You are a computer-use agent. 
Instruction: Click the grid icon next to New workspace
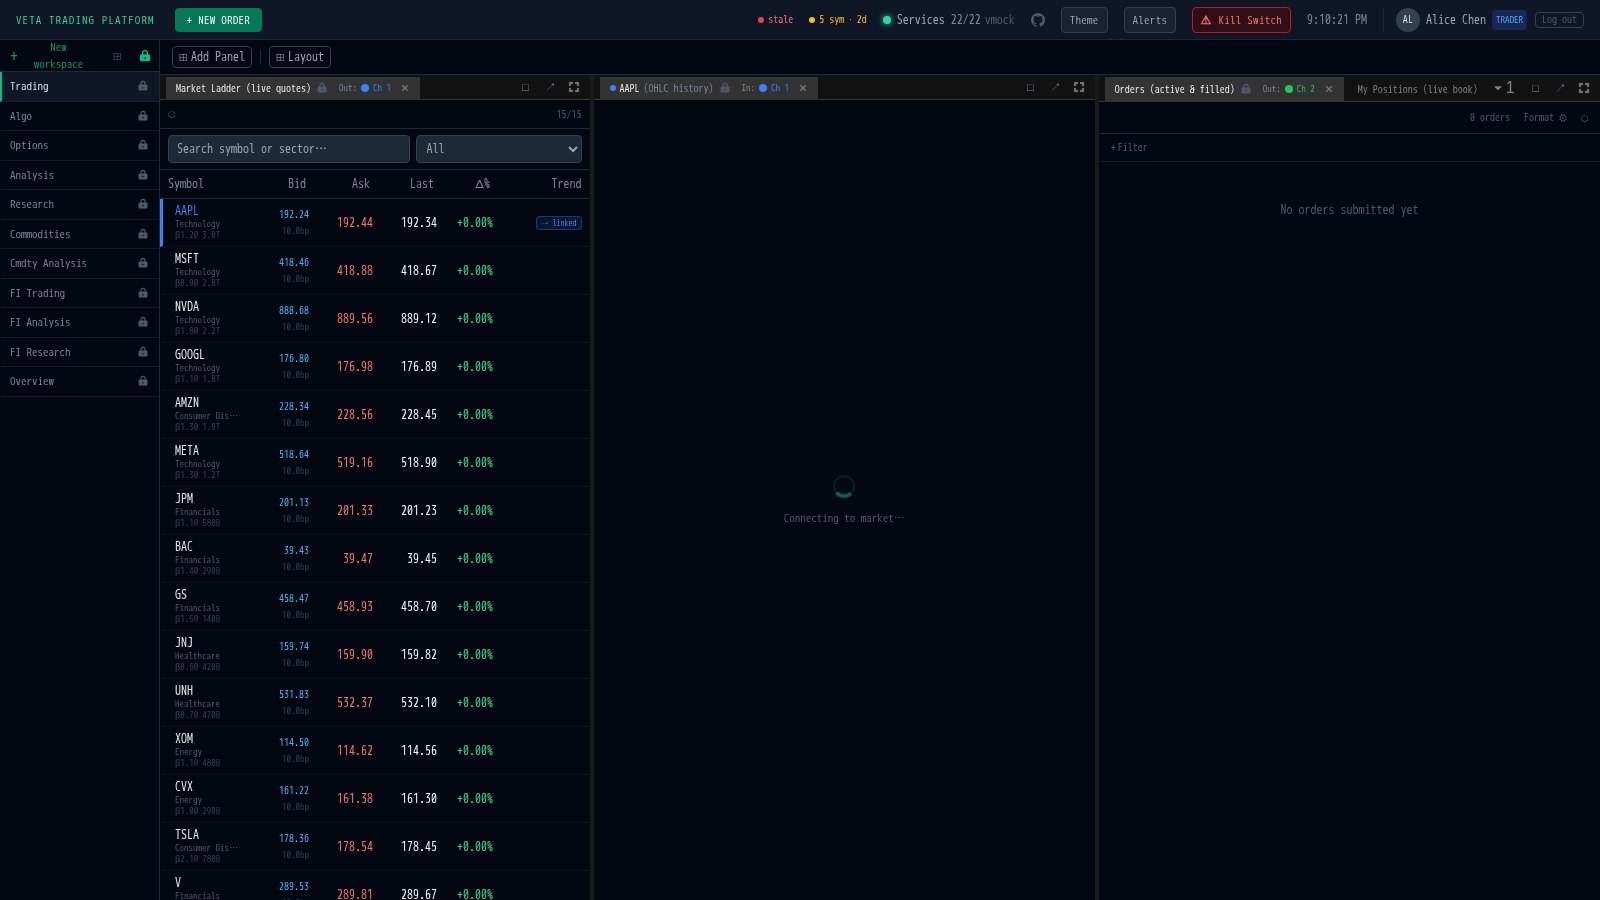[x=118, y=55]
